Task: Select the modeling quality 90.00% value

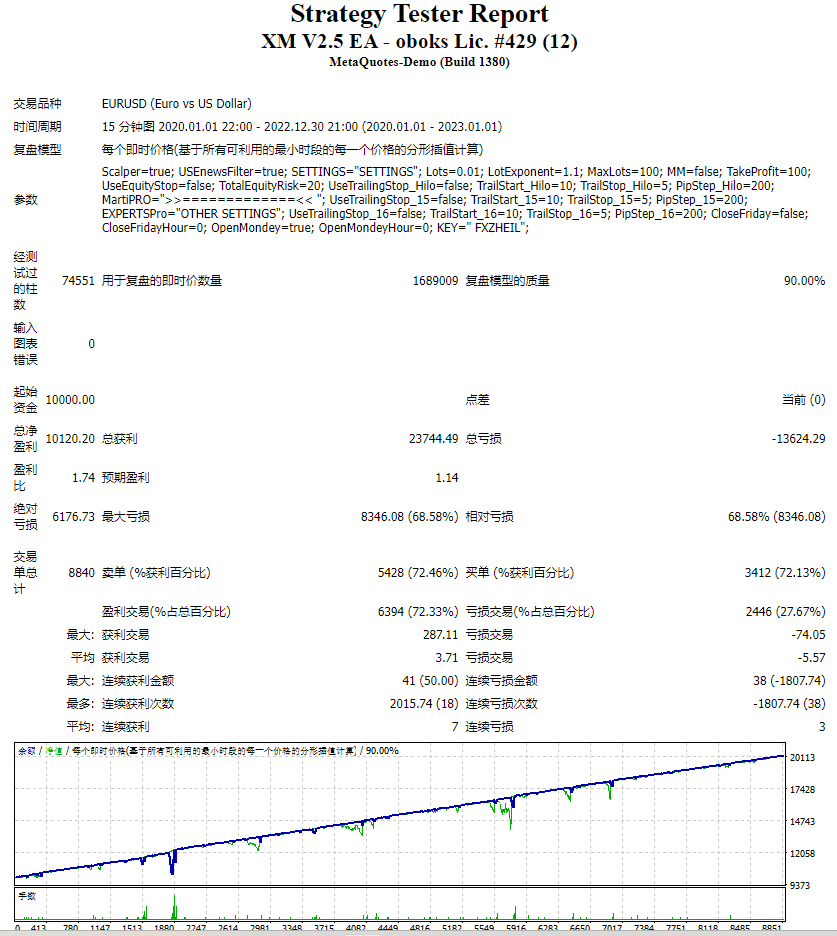Action: [806, 281]
